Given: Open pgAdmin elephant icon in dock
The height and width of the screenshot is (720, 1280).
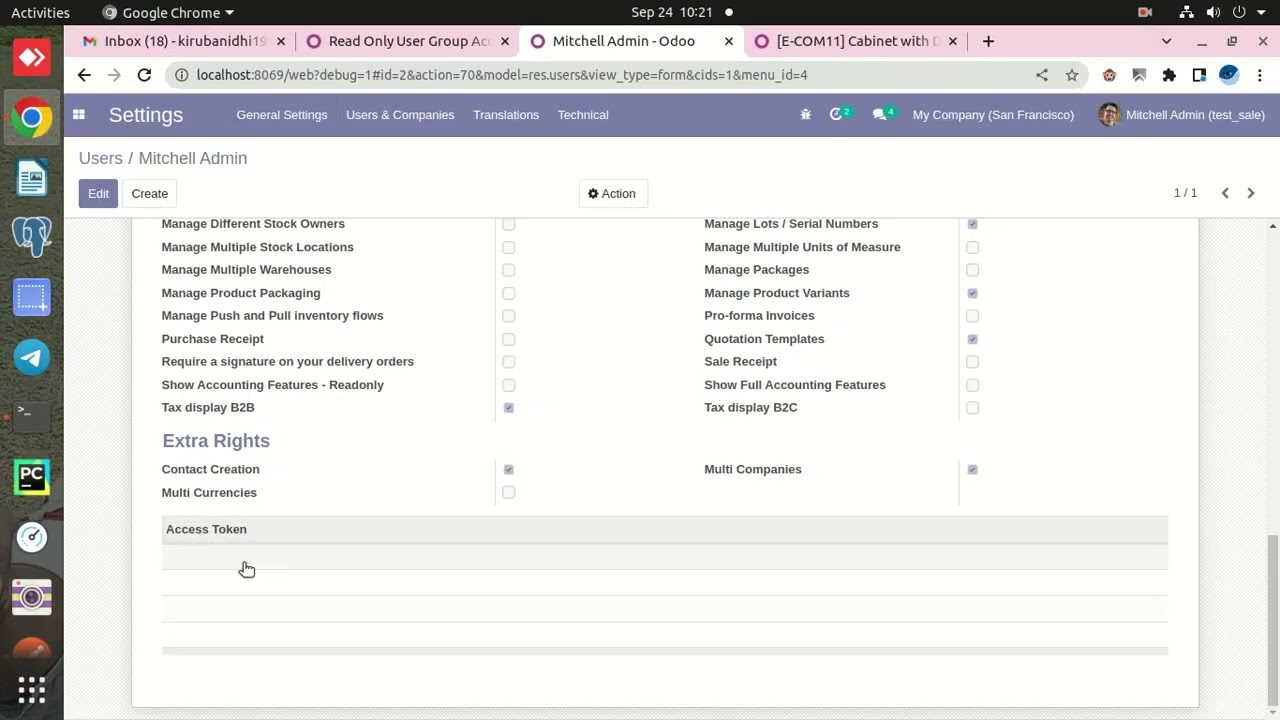Looking at the screenshot, I should tap(32, 237).
